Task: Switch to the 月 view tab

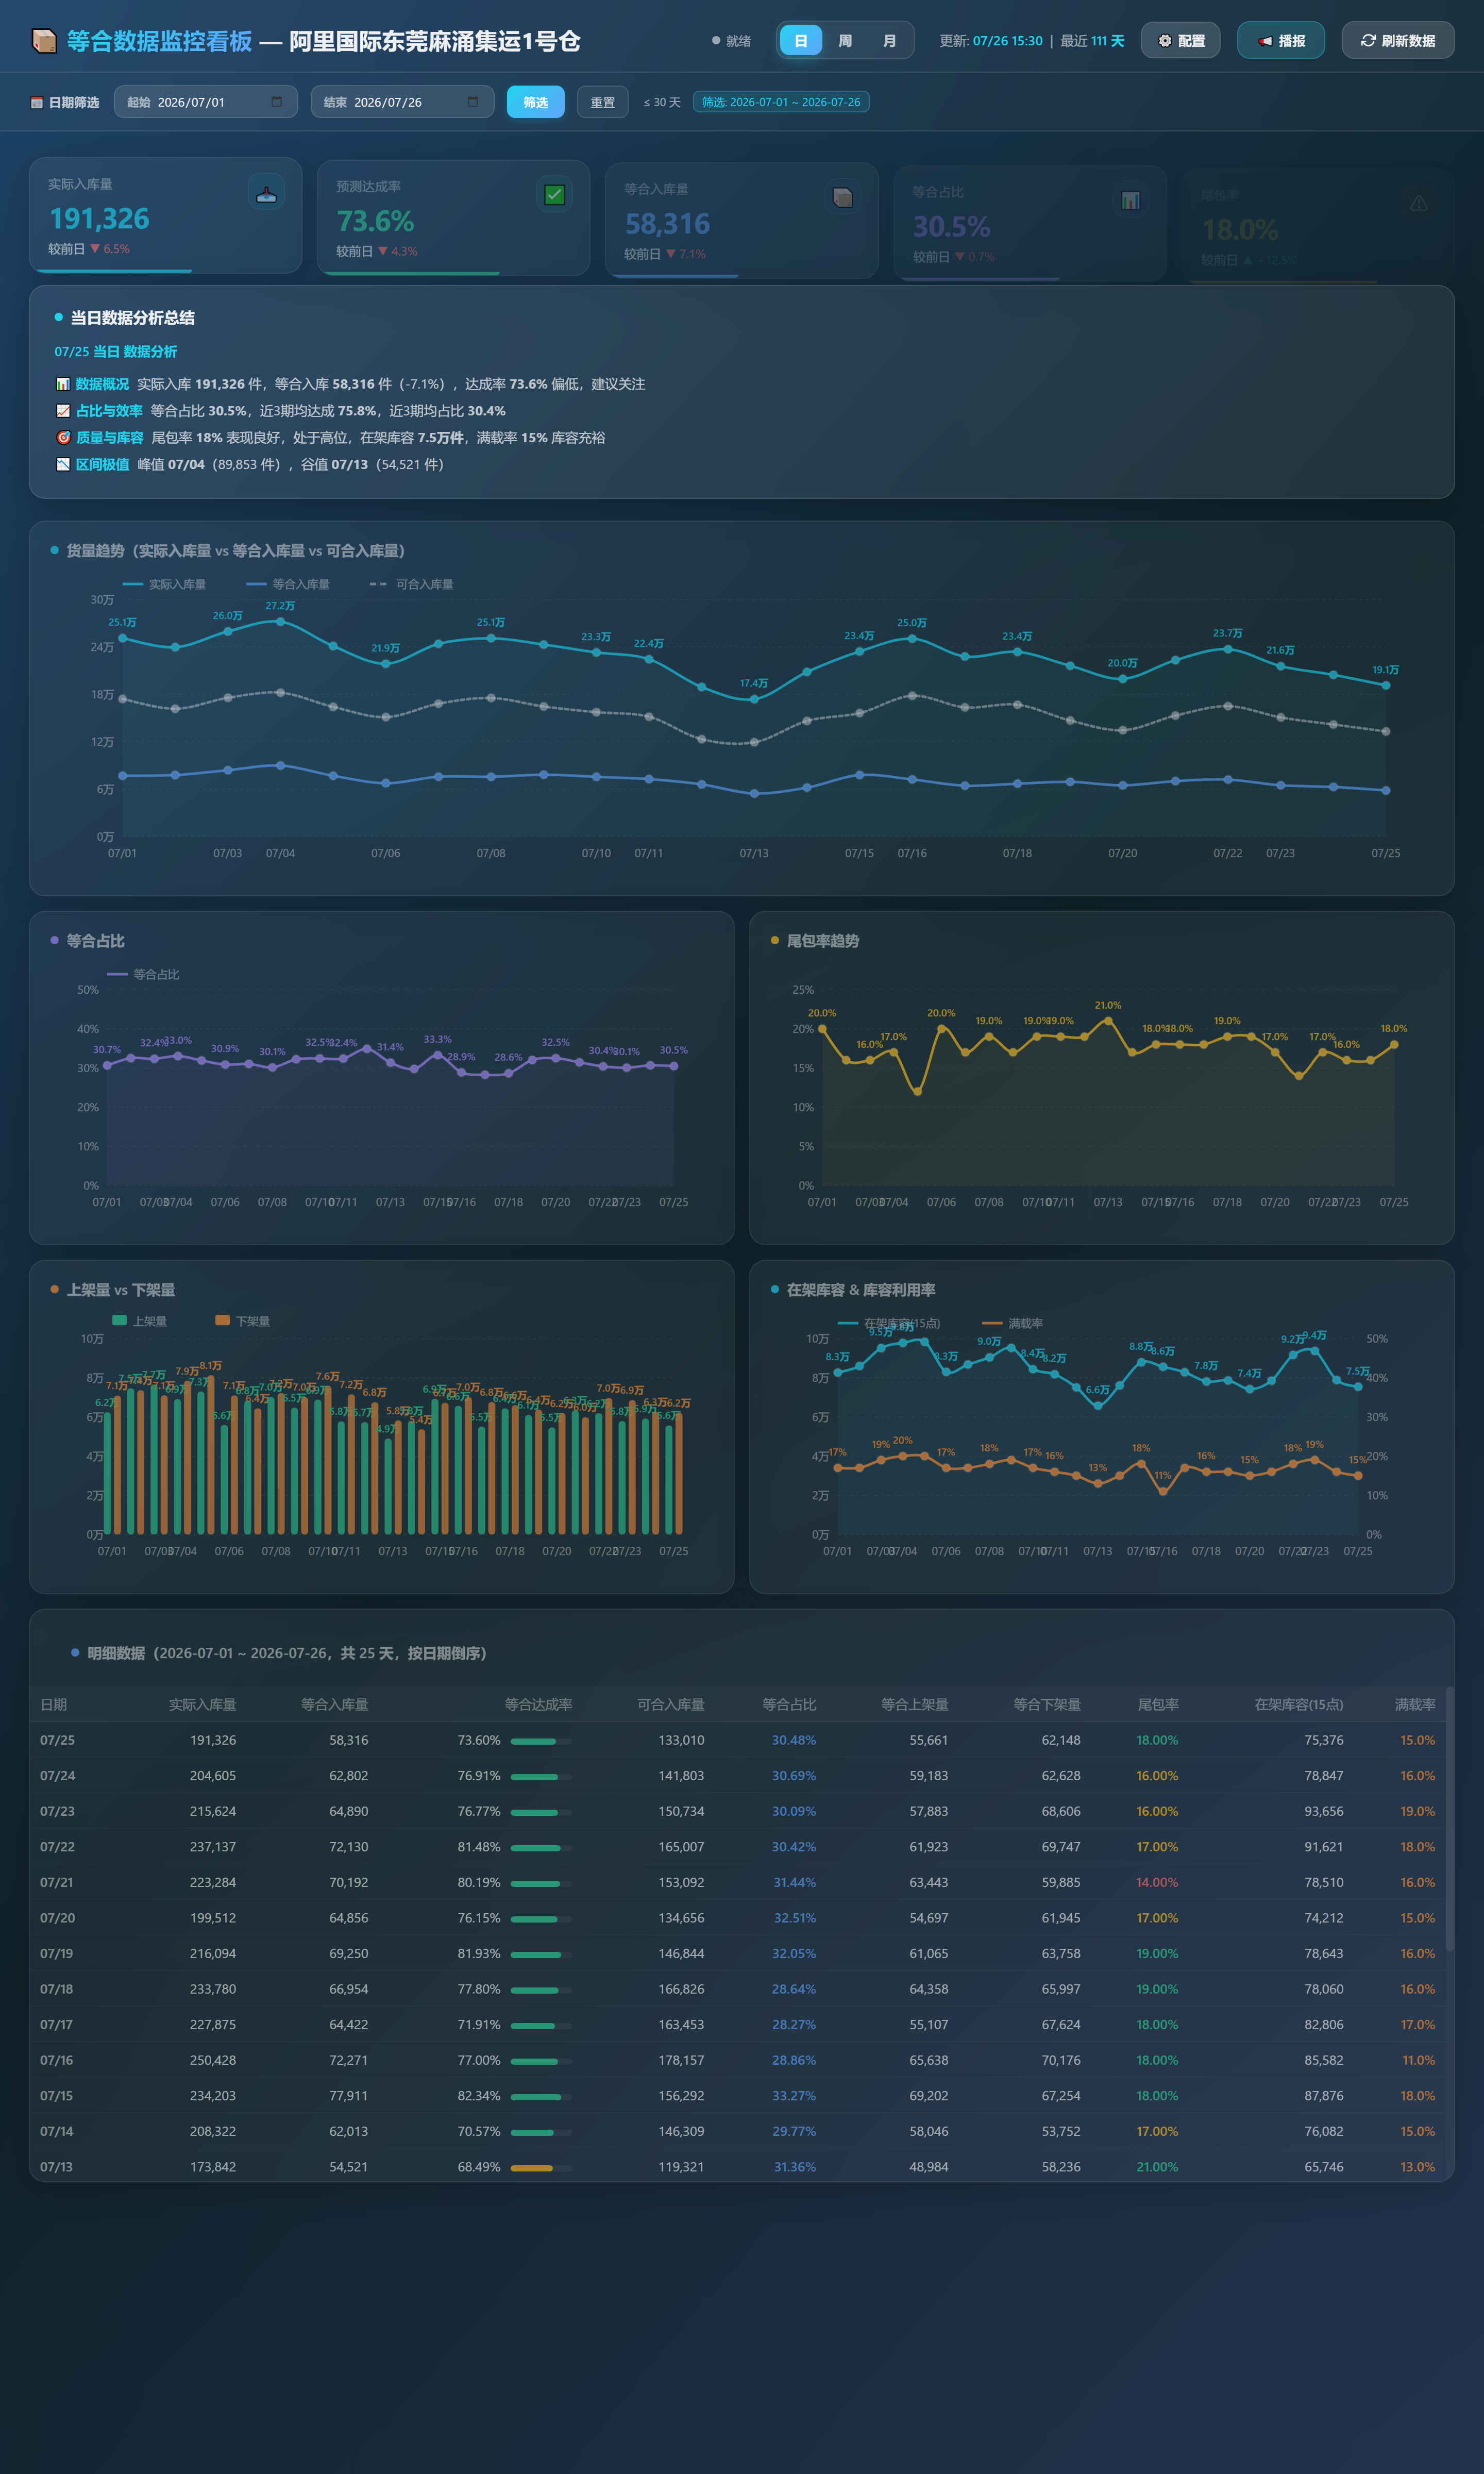Action: tap(889, 41)
